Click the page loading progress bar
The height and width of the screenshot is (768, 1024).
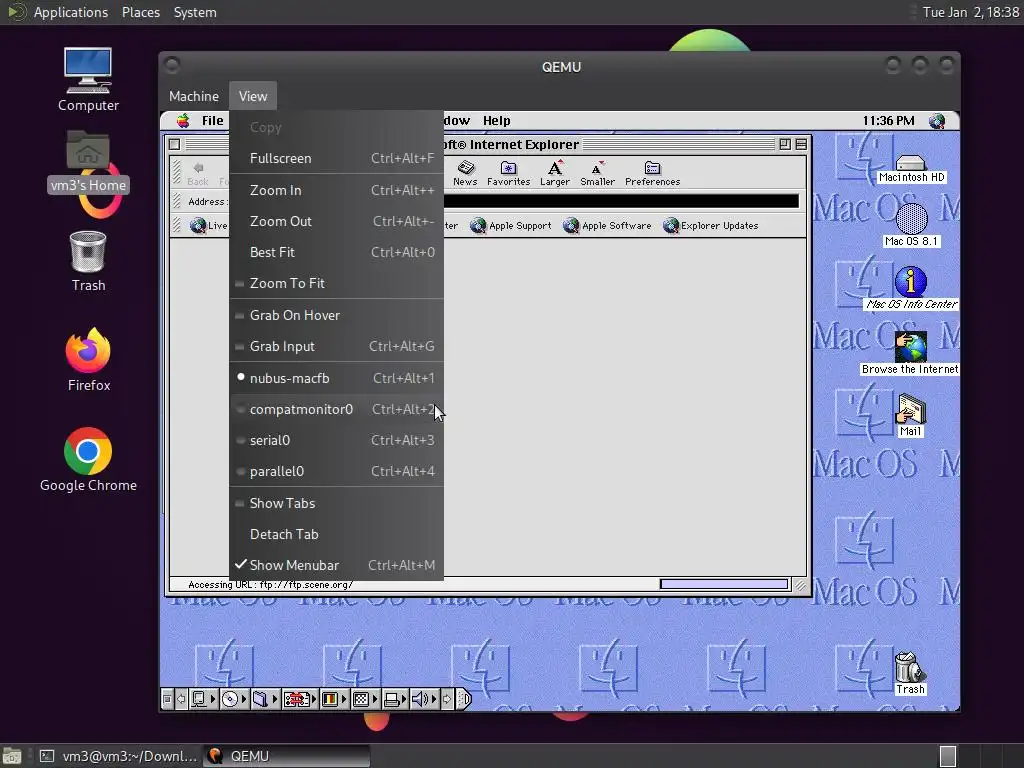coord(724,584)
